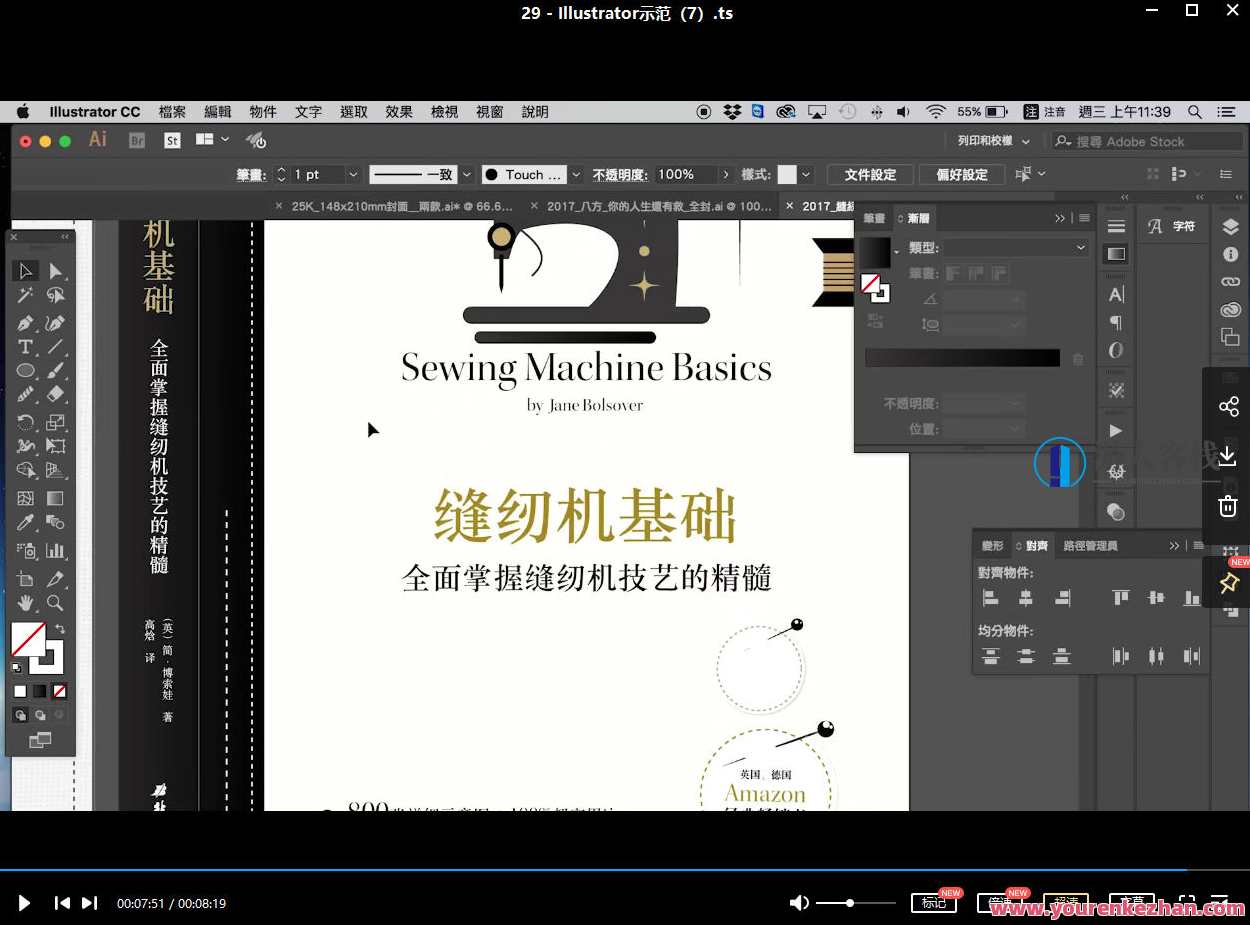Click the 文件設定 button
Viewport: 1250px width, 925px height.
click(x=870, y=174)
